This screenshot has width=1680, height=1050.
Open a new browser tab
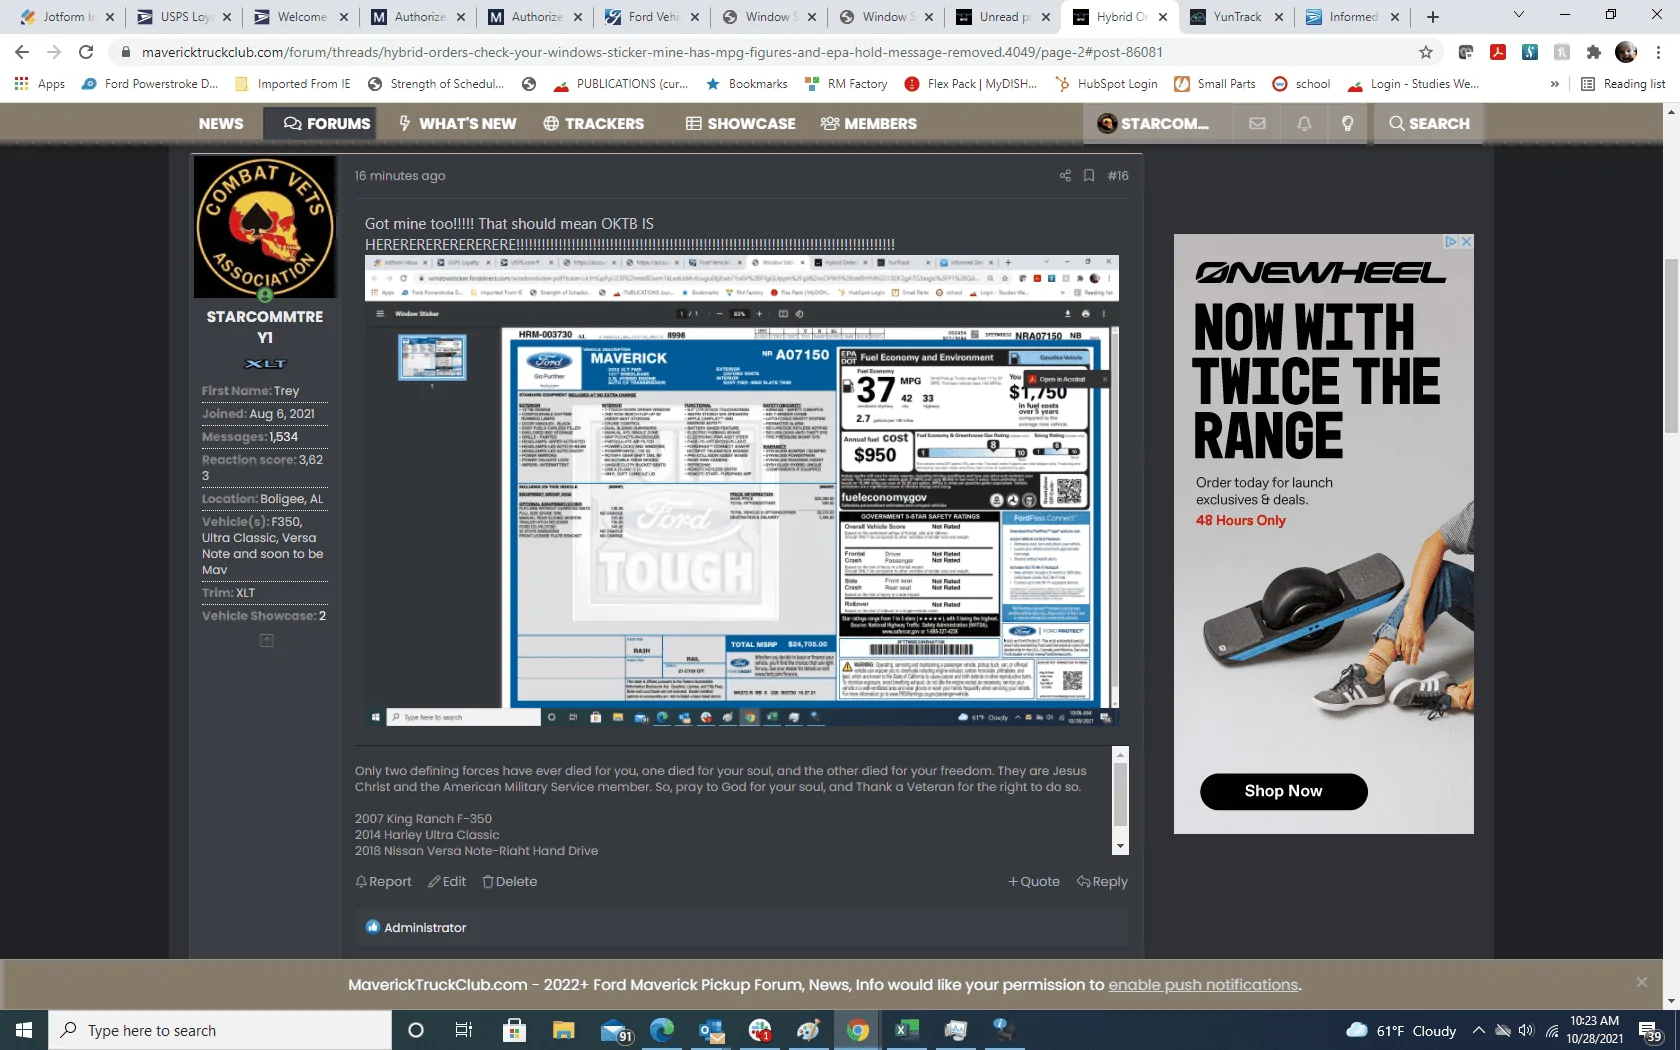(1433, 17)
